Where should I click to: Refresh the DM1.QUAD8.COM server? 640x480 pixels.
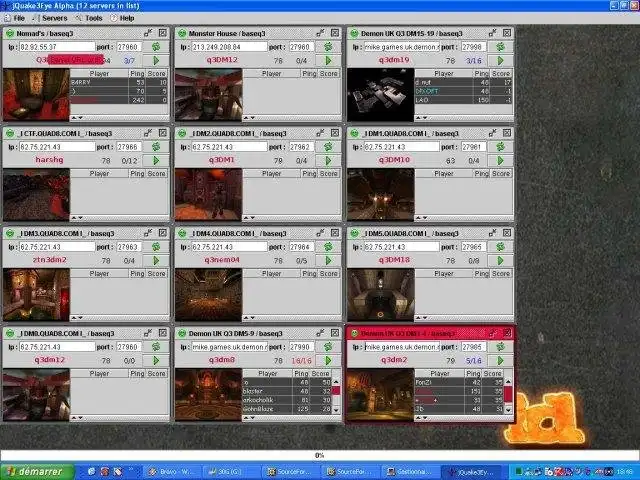500,147
